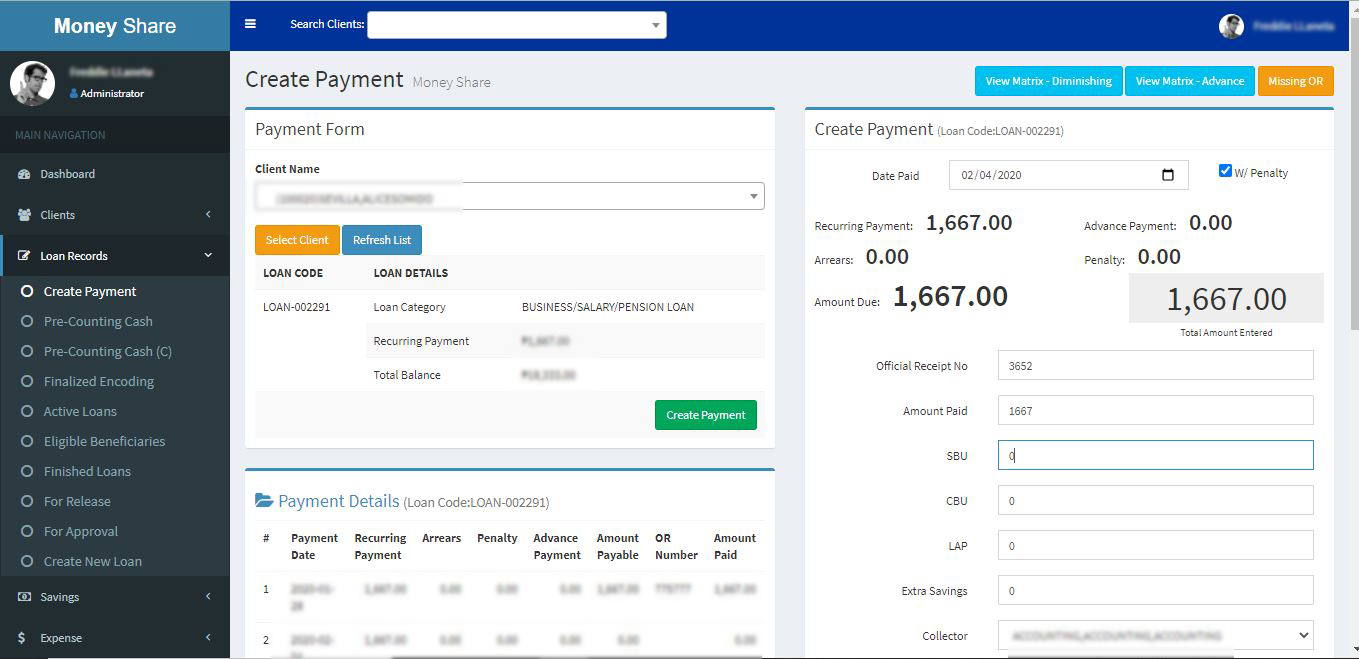
Task: Toggle sidebar with the hamburger menu icon
Action: pyautogui.click(x=250, y=24)
